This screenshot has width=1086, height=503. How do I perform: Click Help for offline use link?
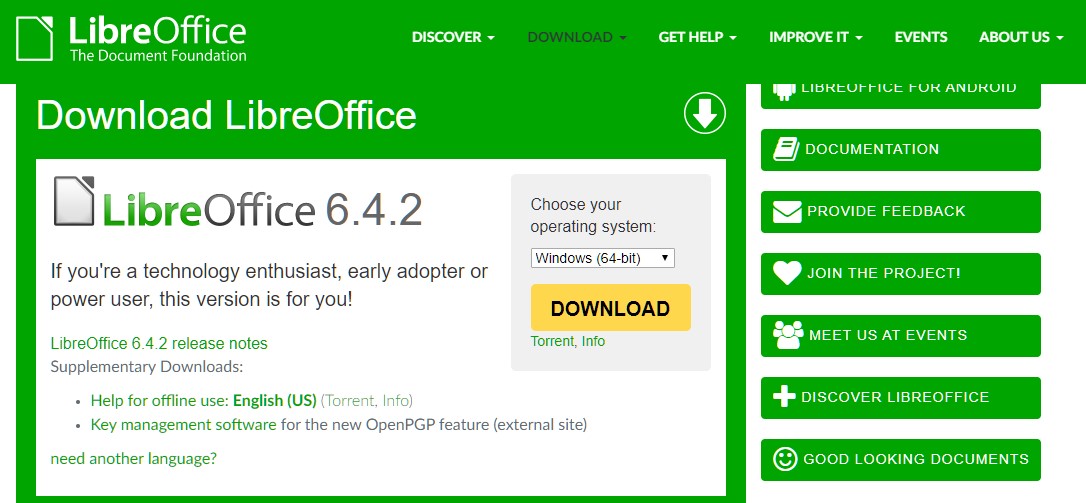pyautogui.click(x=159, y=400)
